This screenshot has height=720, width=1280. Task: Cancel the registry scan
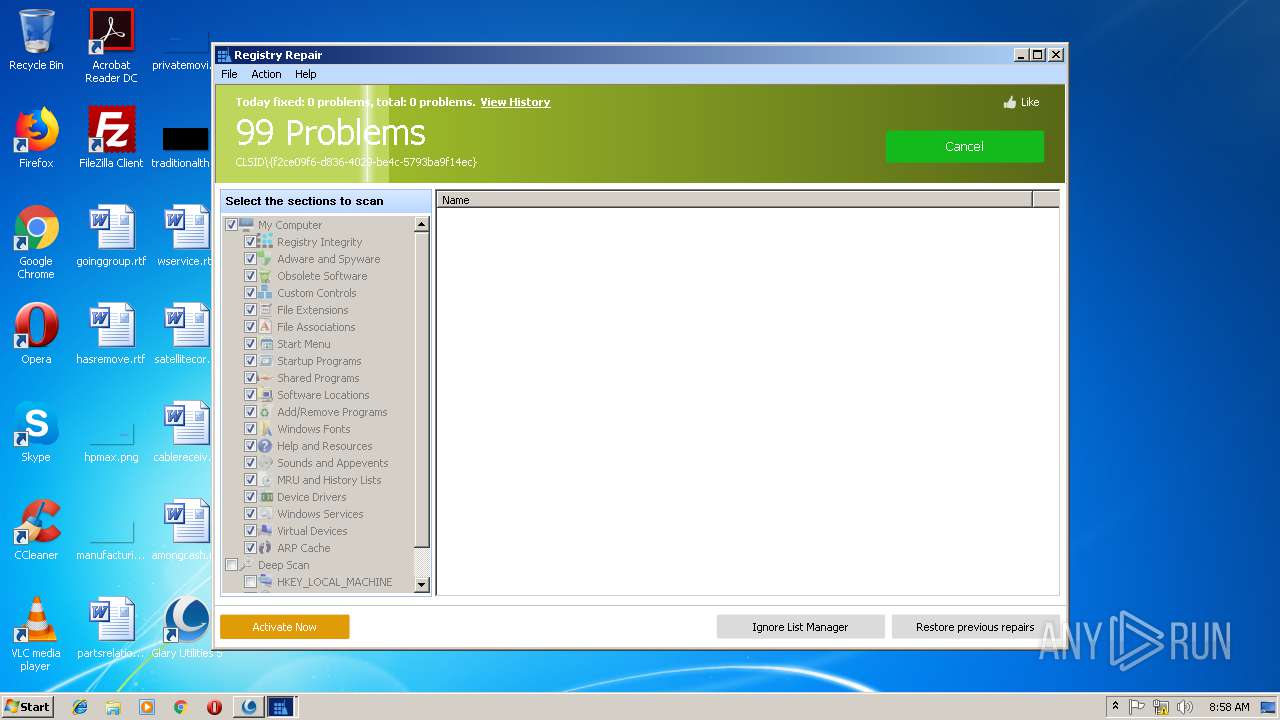964,146
